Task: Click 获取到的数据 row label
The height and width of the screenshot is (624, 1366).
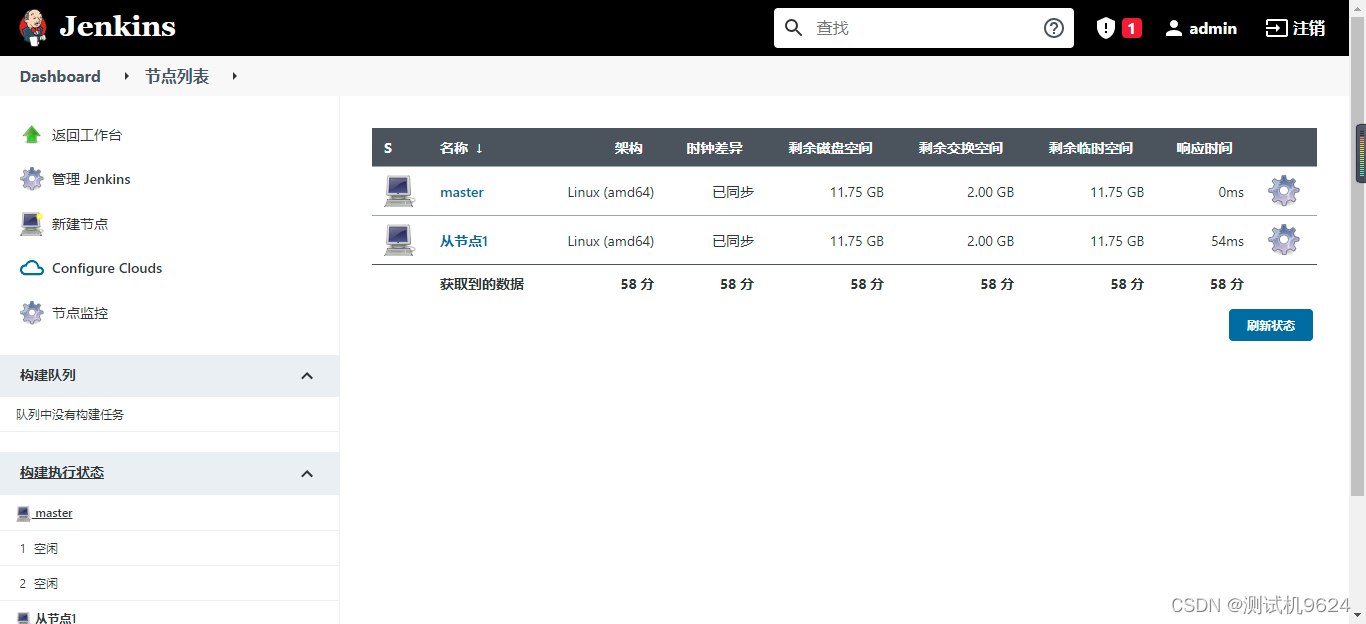Action: point(482,284)
